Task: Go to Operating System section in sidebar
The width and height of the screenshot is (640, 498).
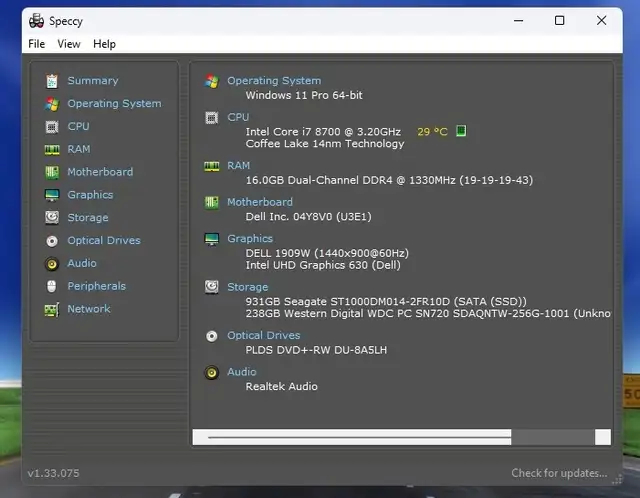Action: [114, 103]
